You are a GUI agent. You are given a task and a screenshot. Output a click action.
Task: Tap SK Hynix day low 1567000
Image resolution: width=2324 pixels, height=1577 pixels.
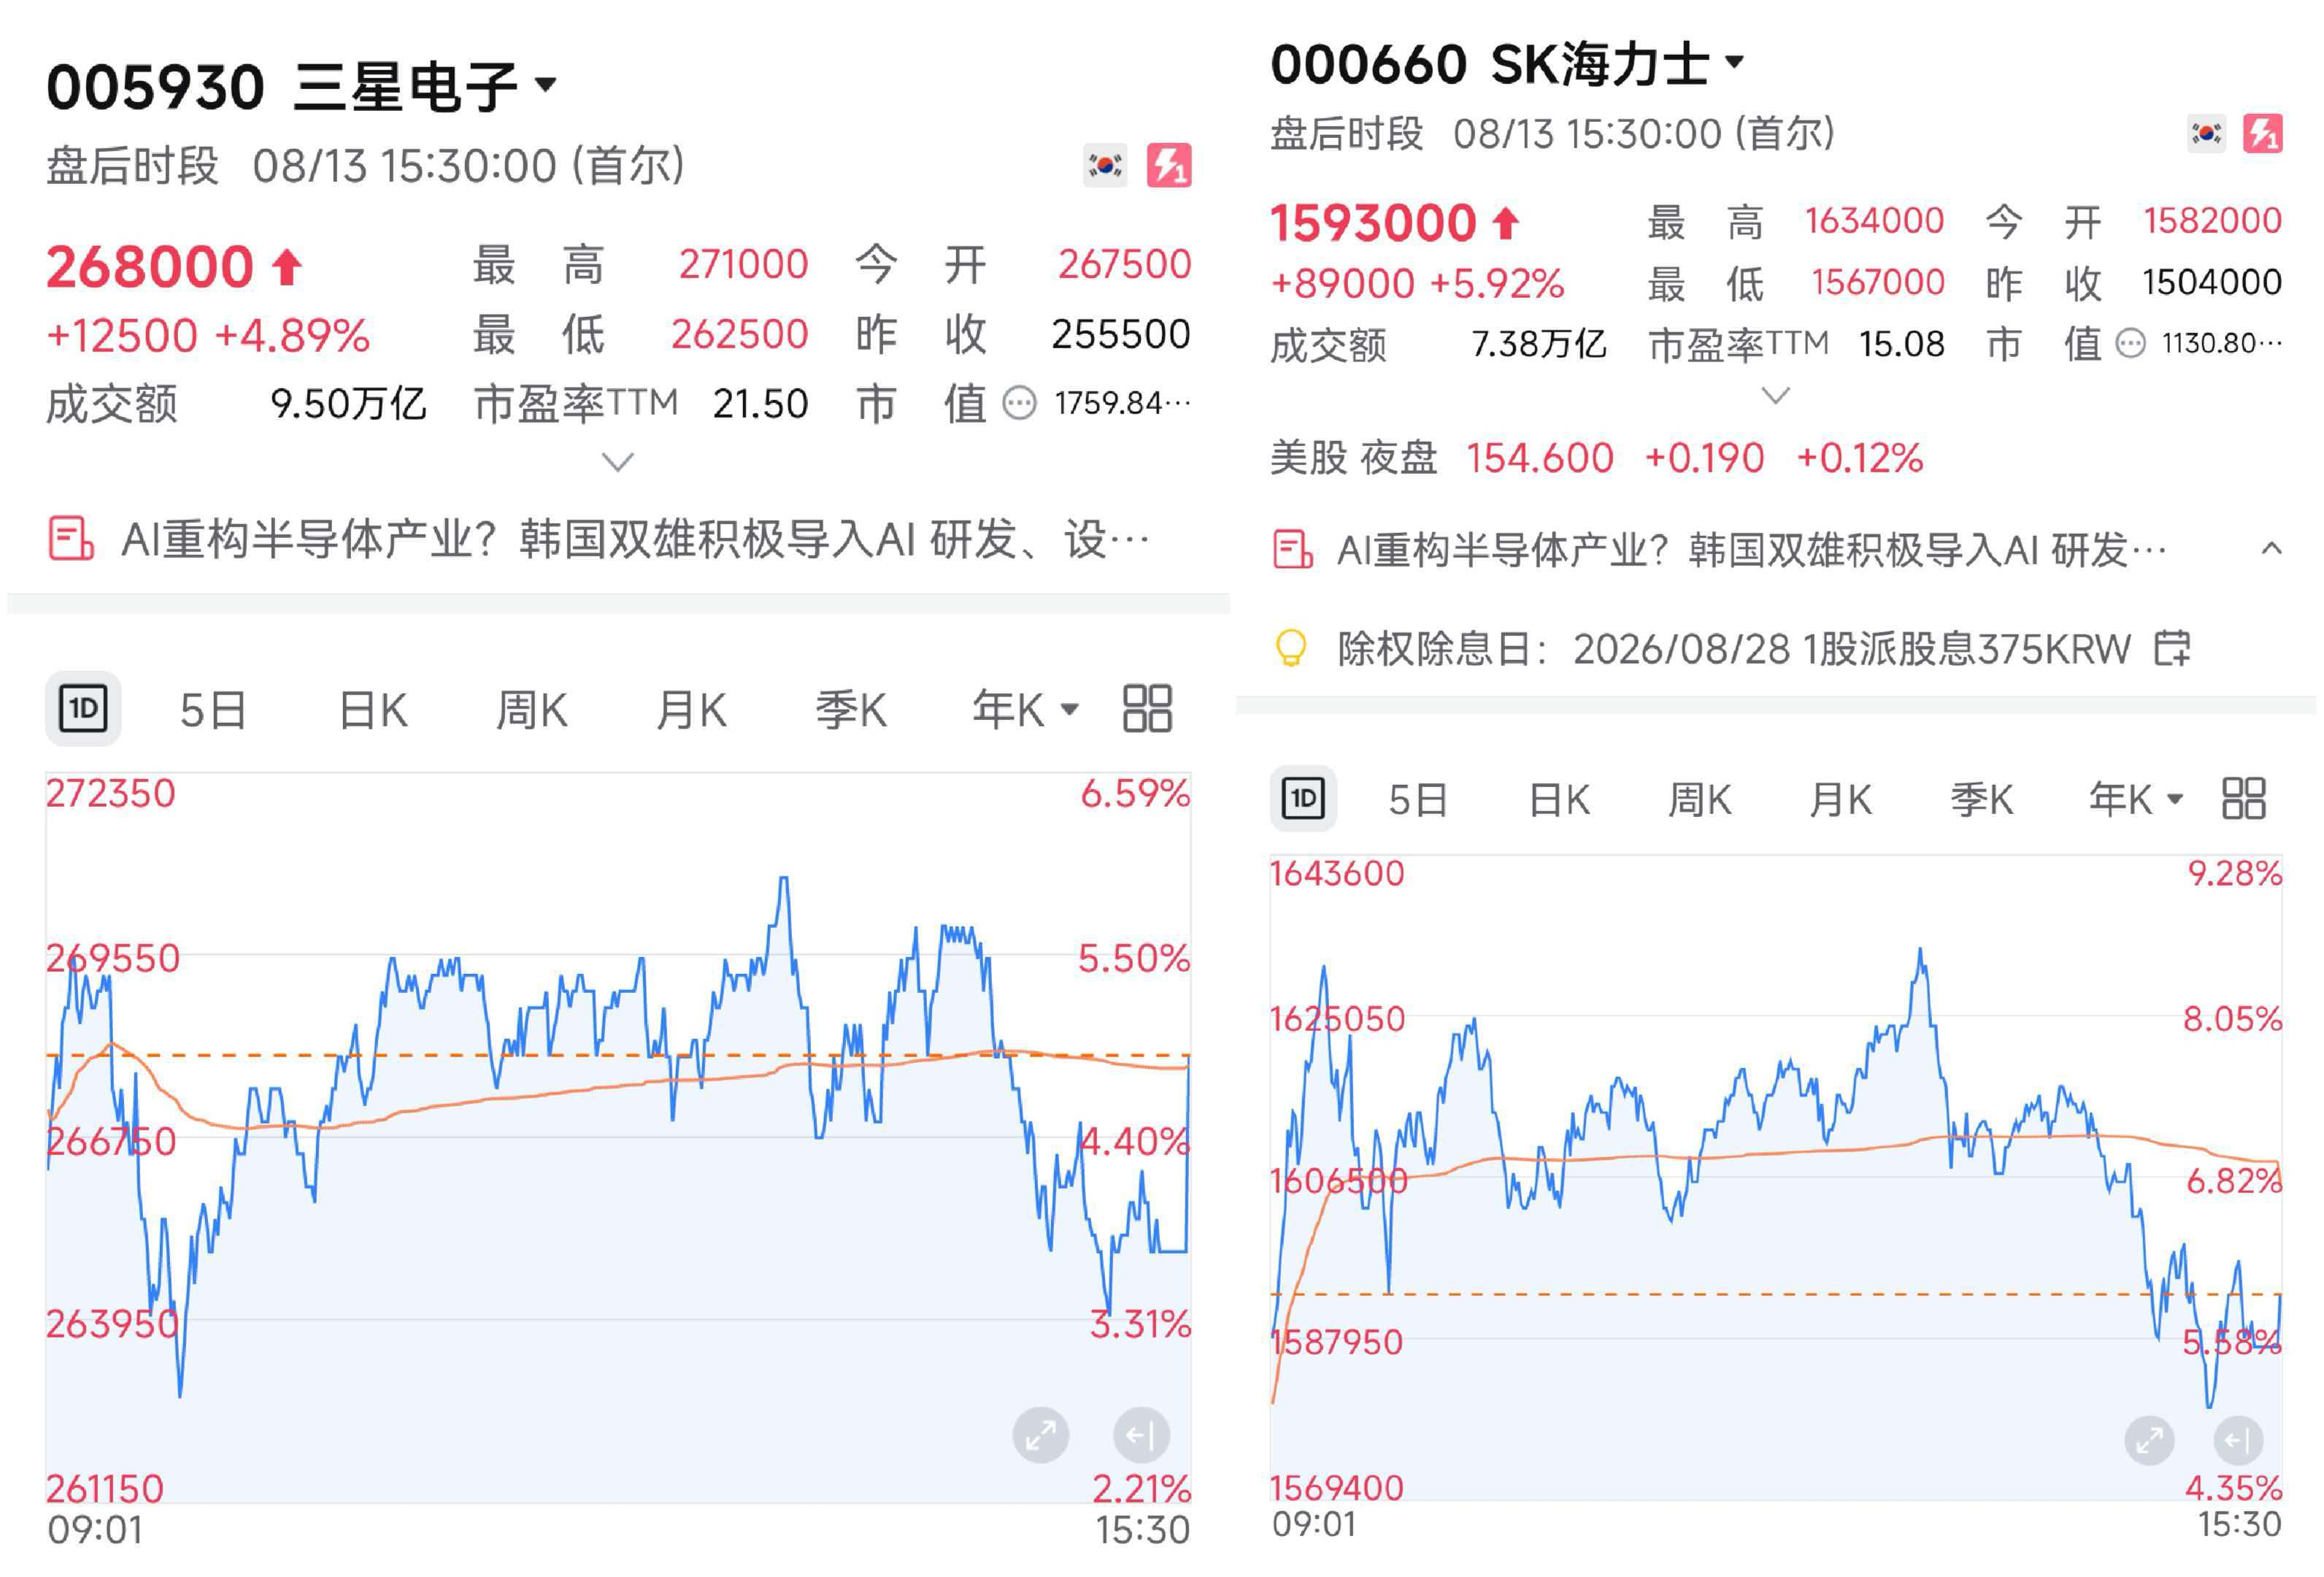tap(1878, 282)
